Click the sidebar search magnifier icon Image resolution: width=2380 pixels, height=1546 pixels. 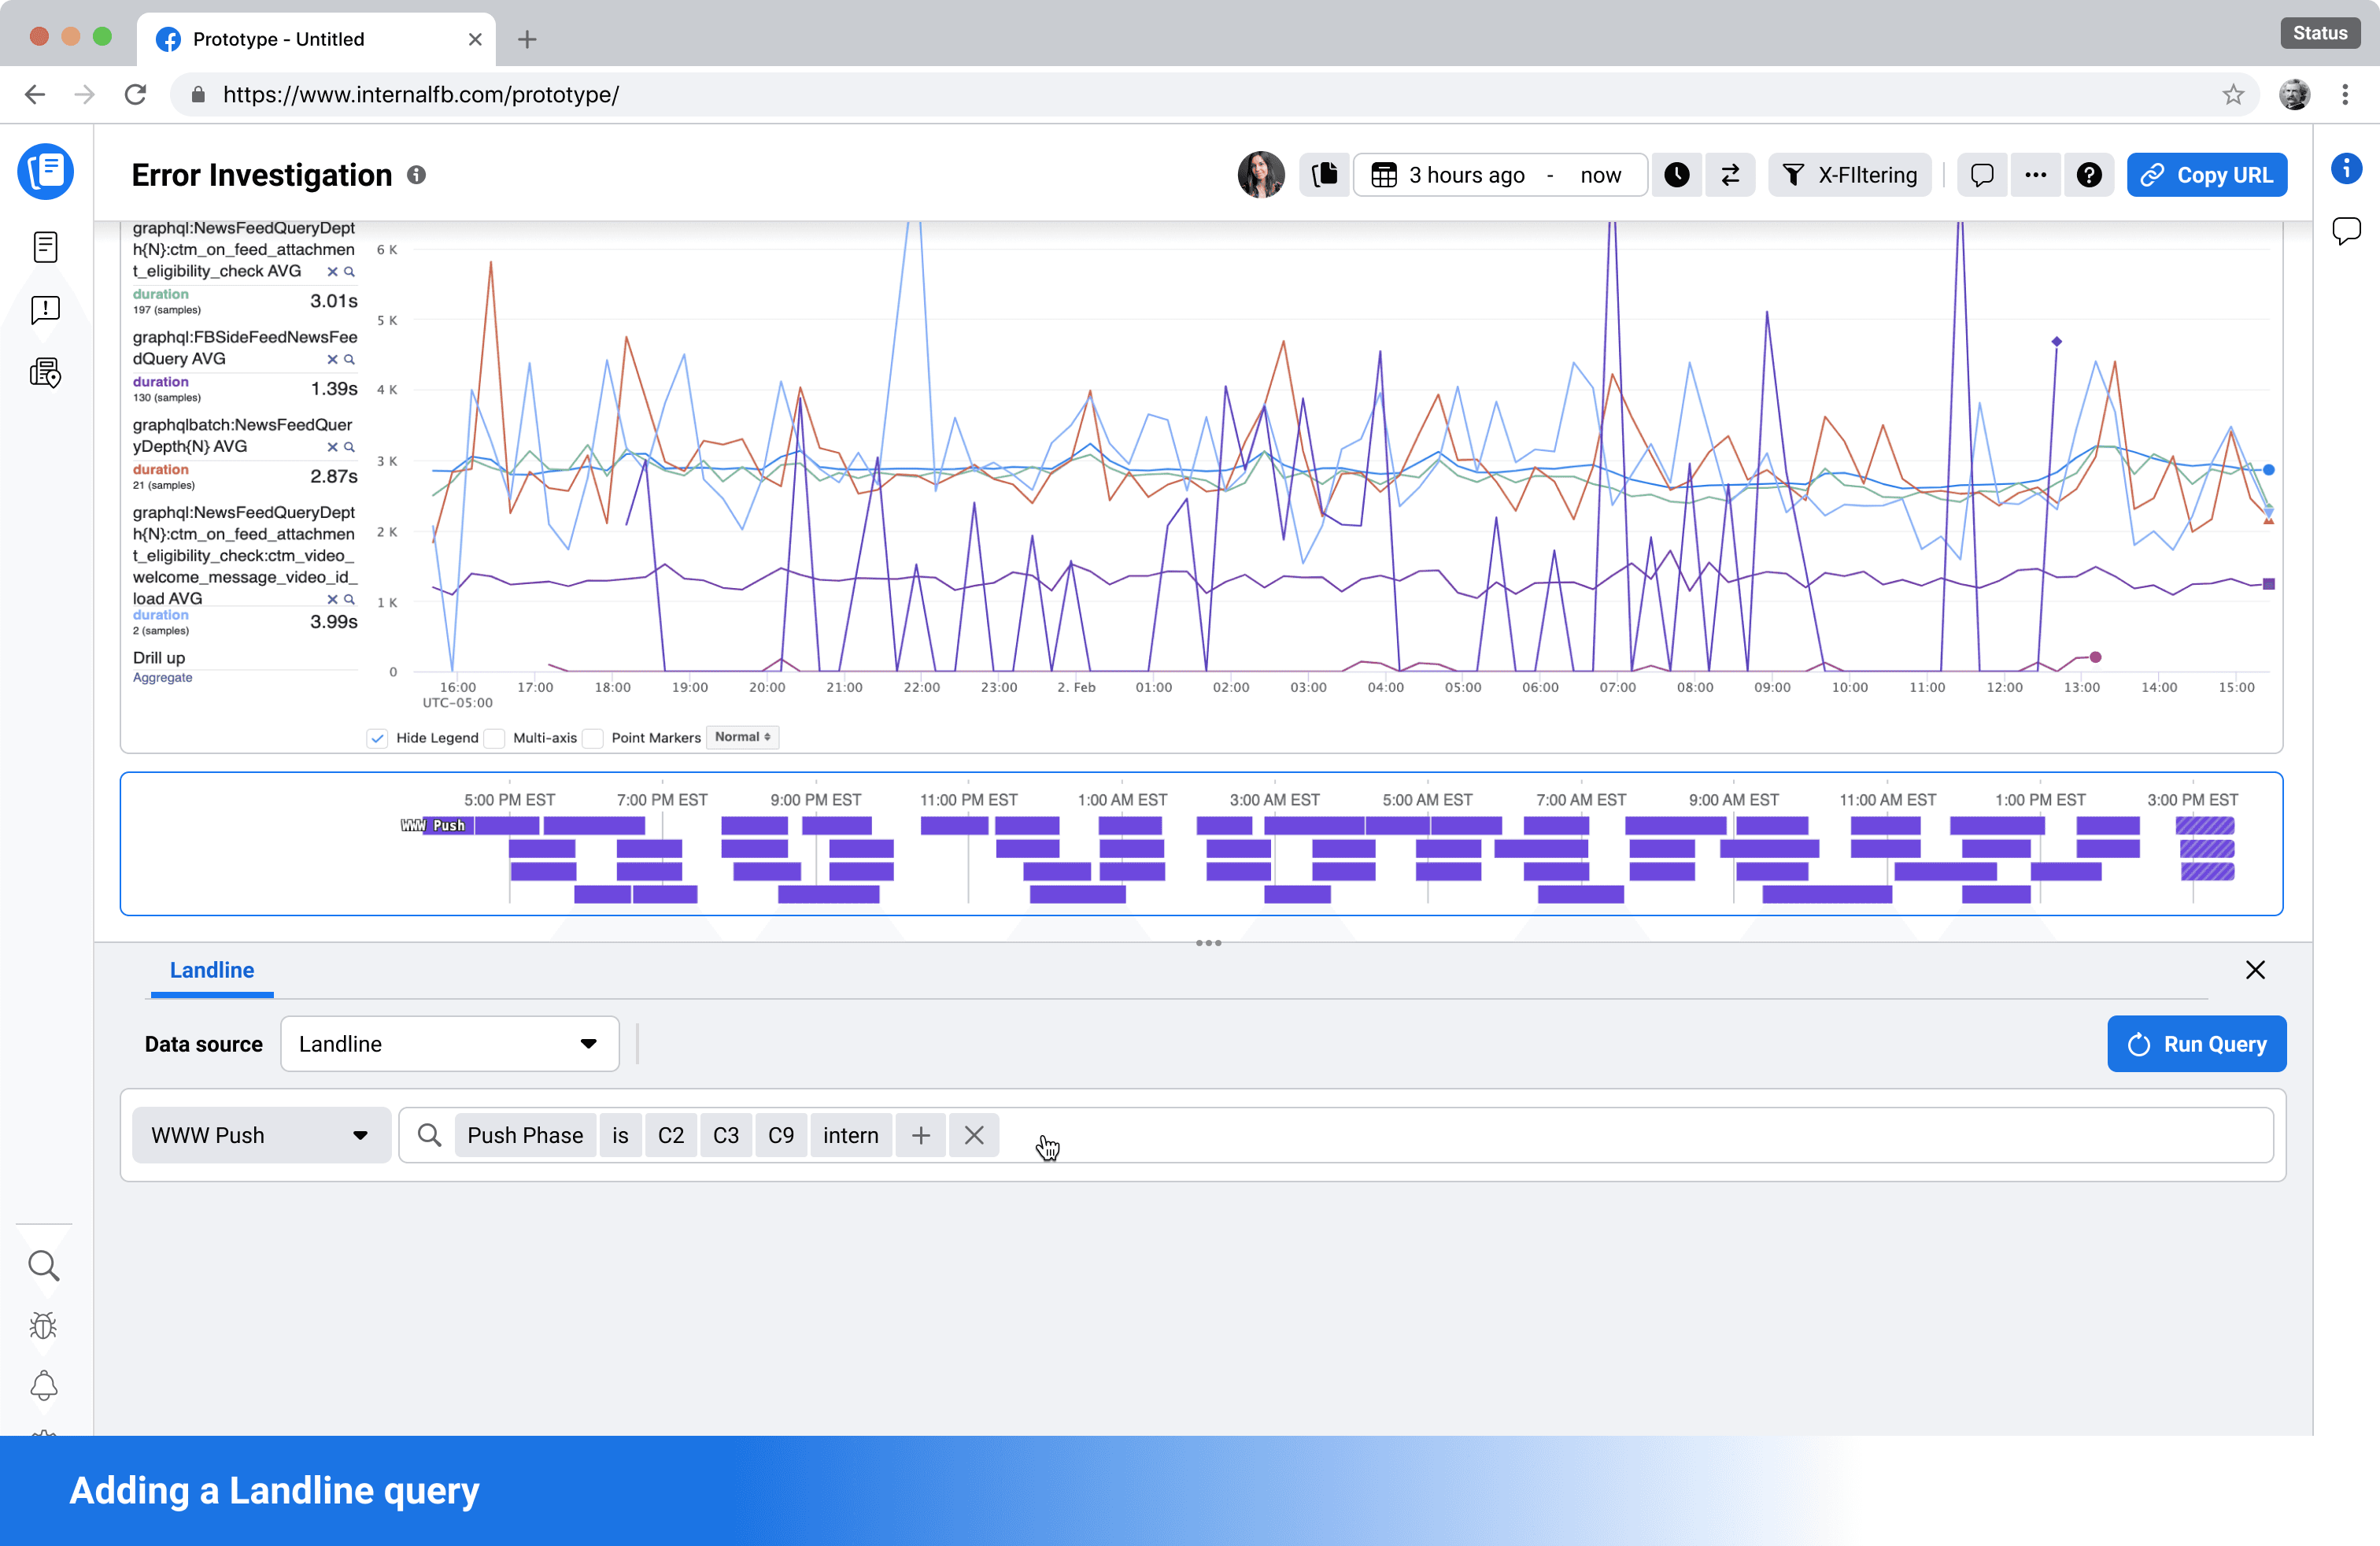44,1265
